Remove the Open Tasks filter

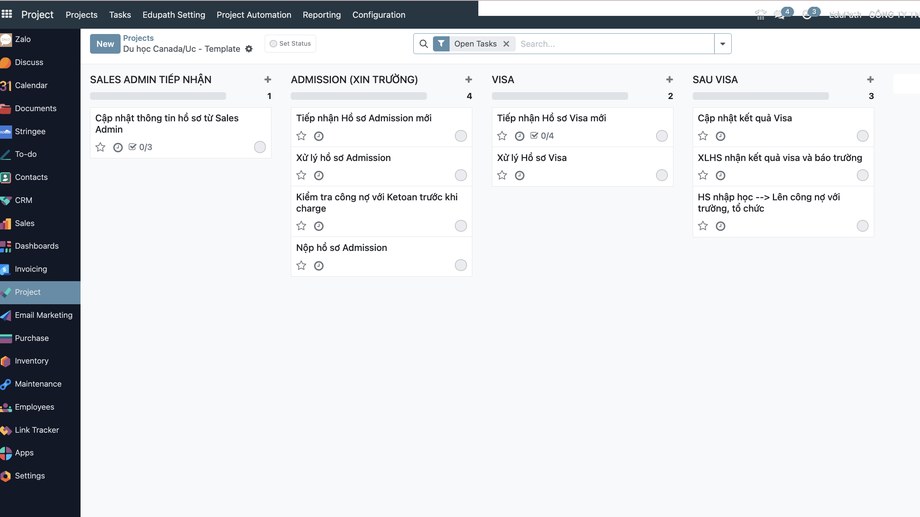(506, 43)
